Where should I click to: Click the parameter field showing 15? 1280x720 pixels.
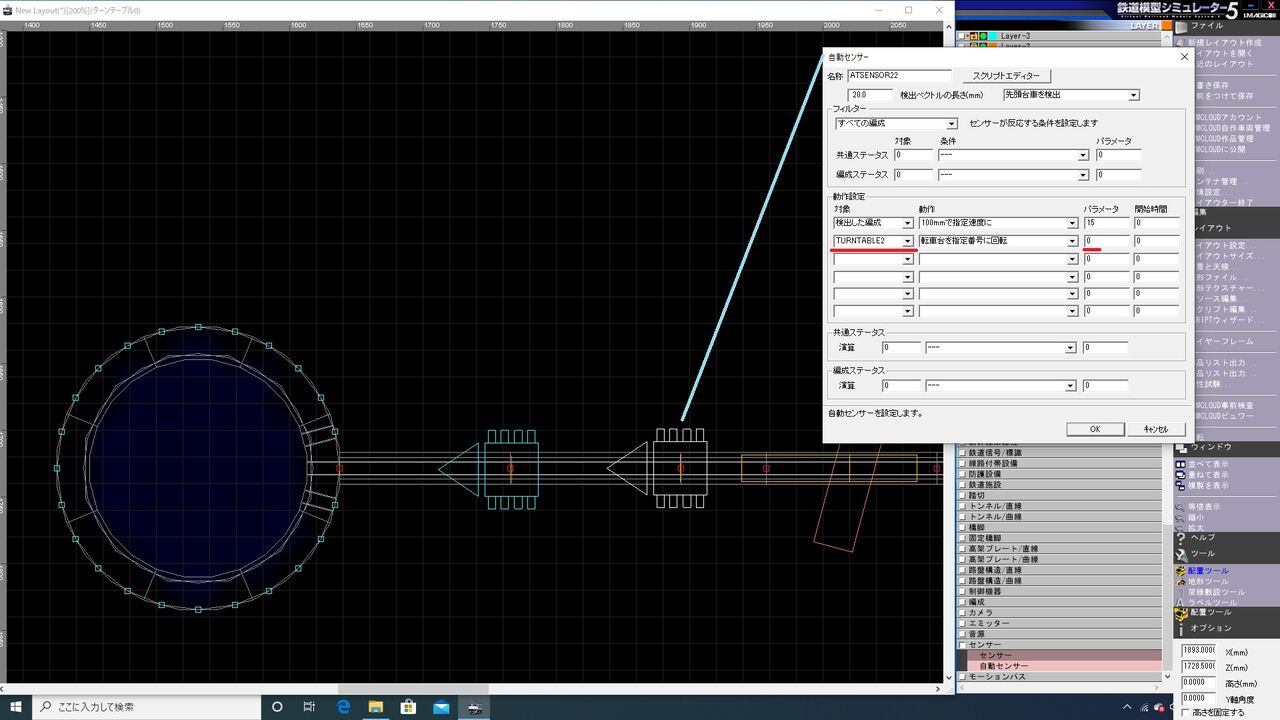(x=1106, y=223)
